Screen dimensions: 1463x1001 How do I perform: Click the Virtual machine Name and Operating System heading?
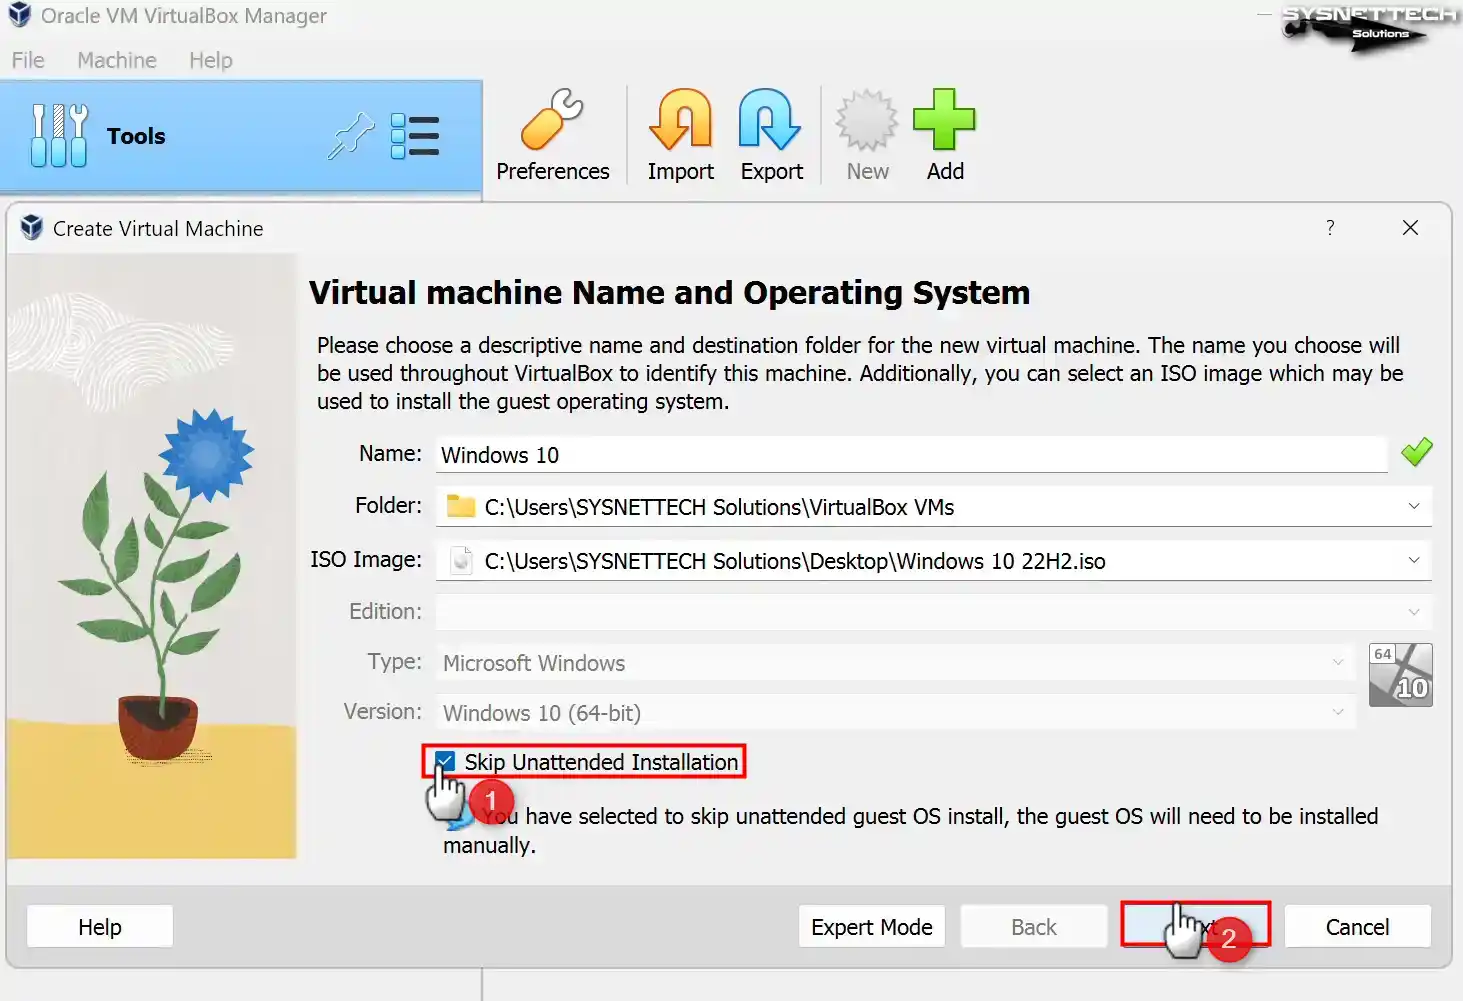point(669,292)
